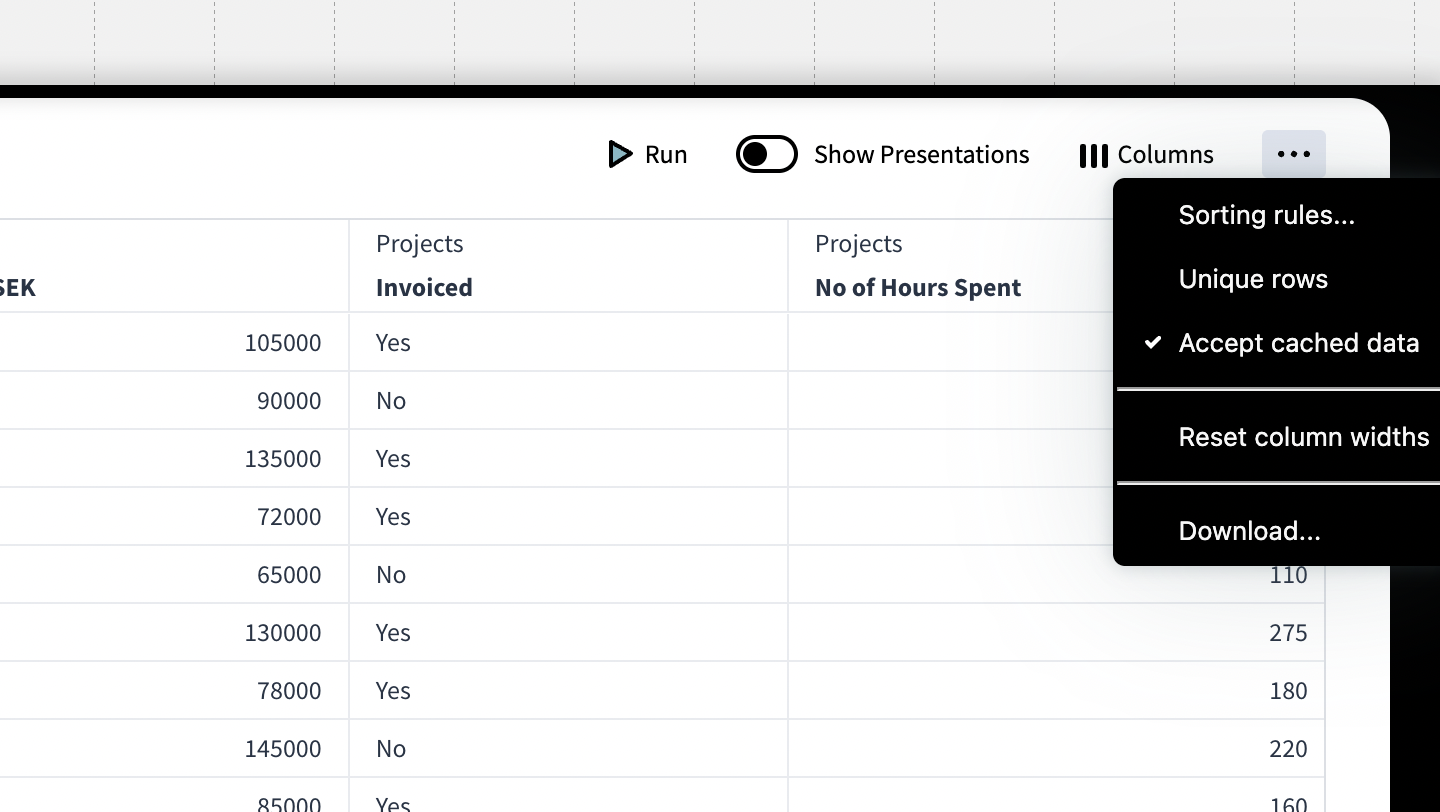The height and width of the screenshot is (812, 1440).
Task: Open the Columns chooser
Action: tap(1165, 155)
